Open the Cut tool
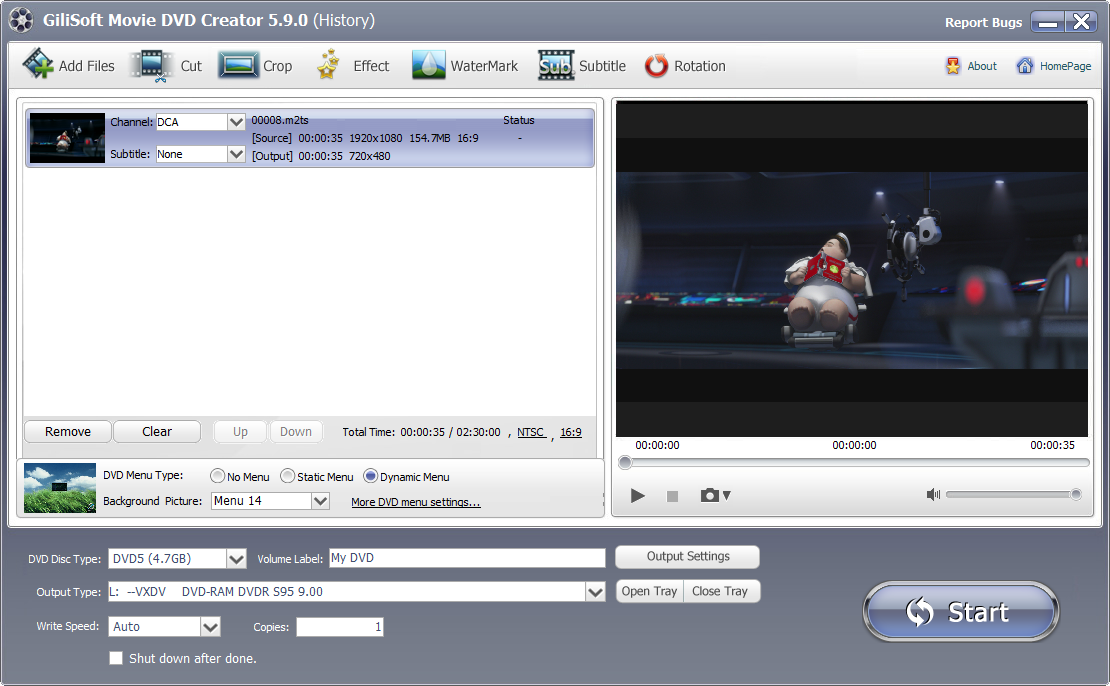Screen dimensions: 1110x686 tap(152, 66)
